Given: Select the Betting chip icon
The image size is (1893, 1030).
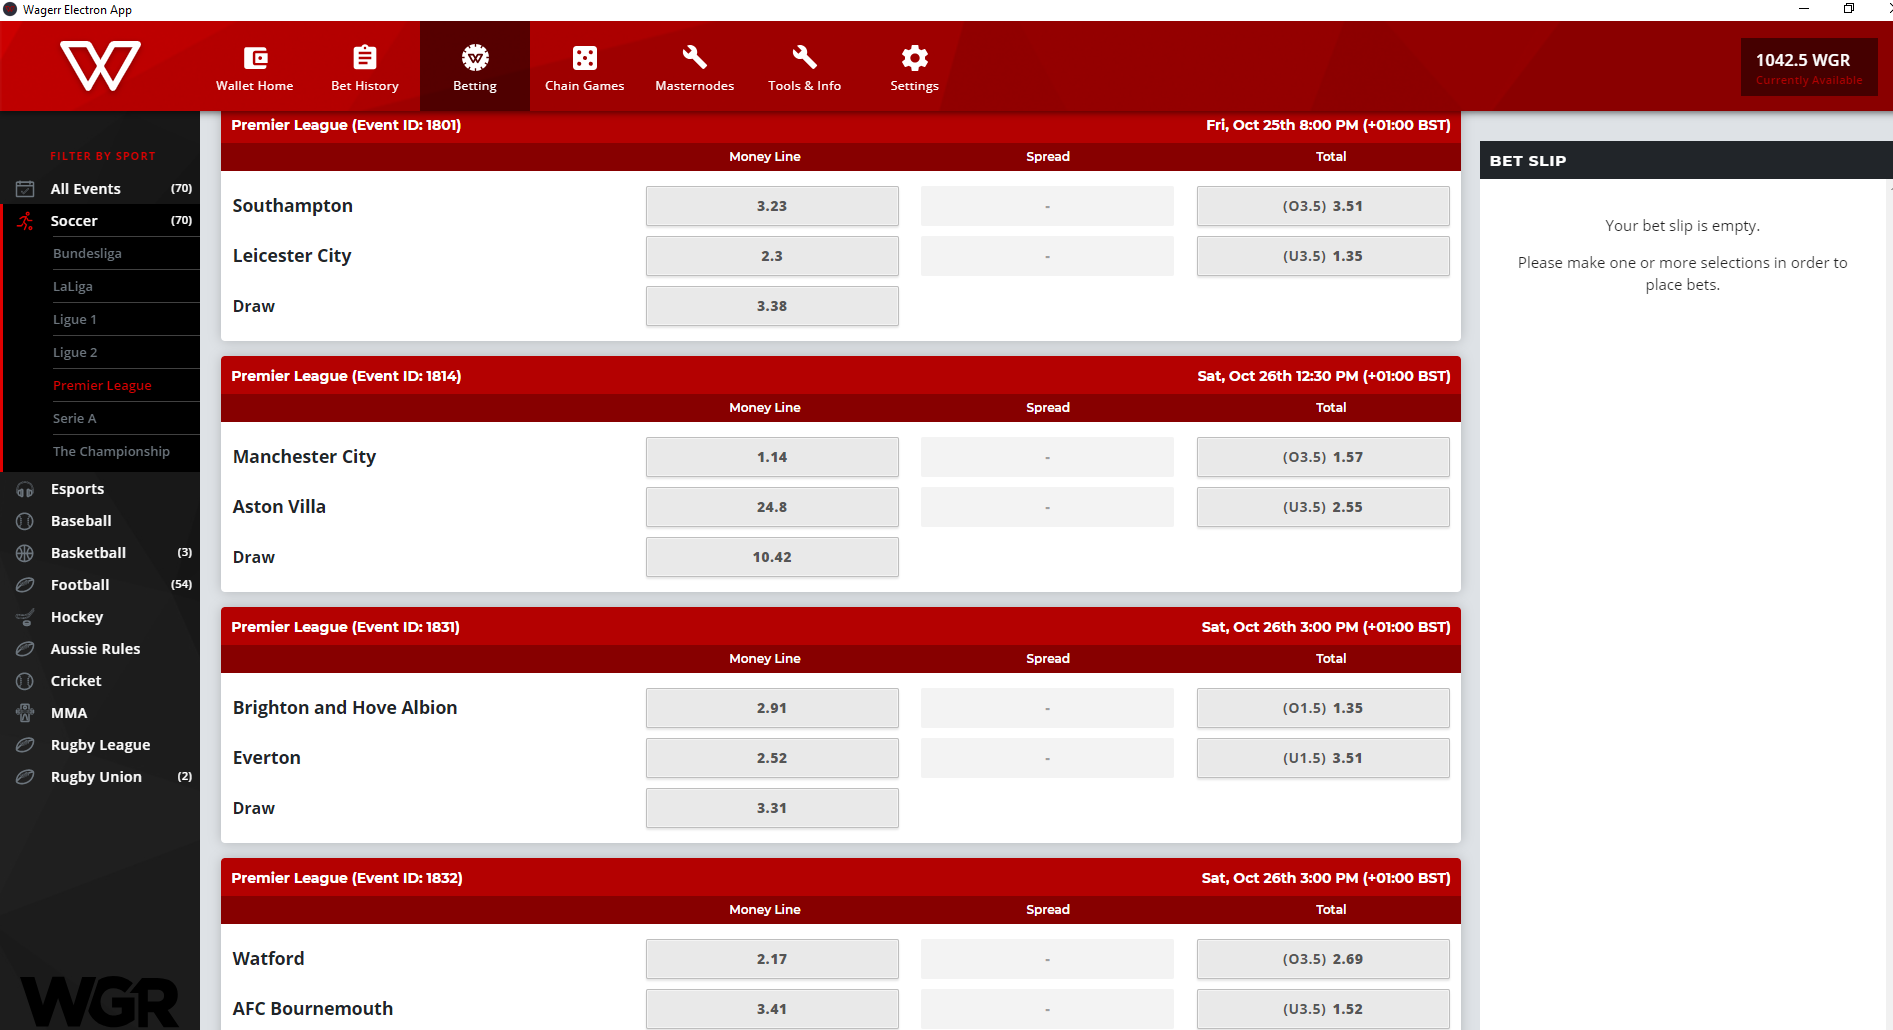Looking at the screenshot, I should 475,58.
